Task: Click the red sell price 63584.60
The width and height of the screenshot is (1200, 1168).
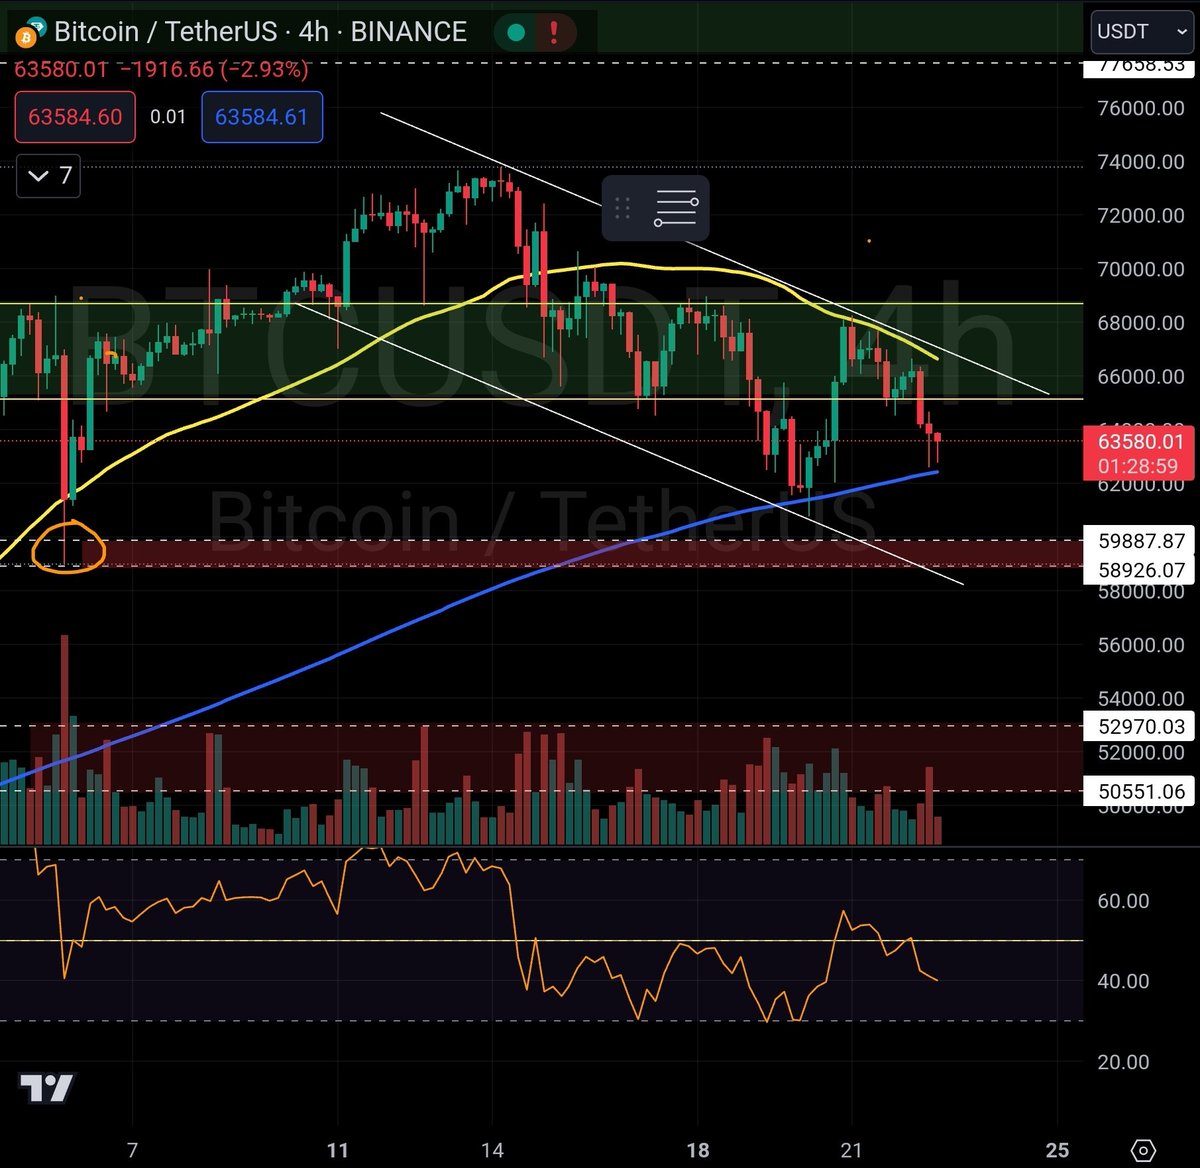Action: [75, 117]
